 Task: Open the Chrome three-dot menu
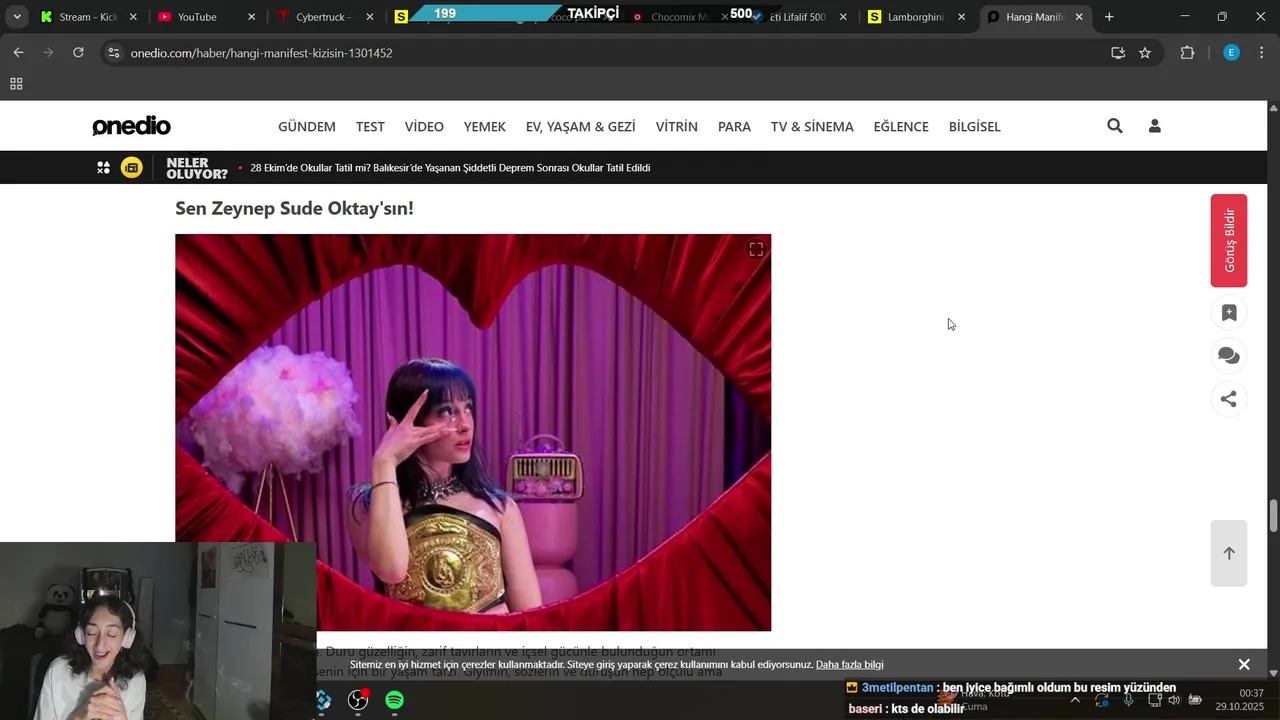click(1262, 53)
